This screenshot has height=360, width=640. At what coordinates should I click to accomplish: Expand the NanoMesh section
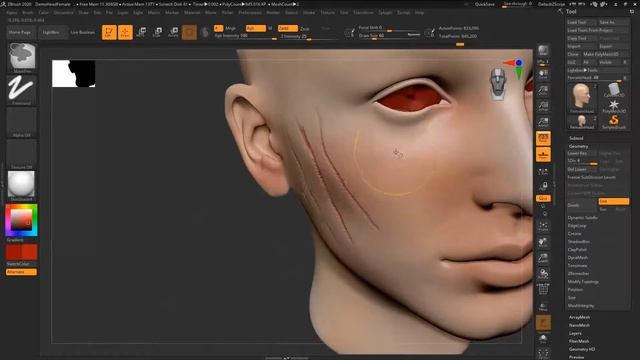[x=579, y=325]
